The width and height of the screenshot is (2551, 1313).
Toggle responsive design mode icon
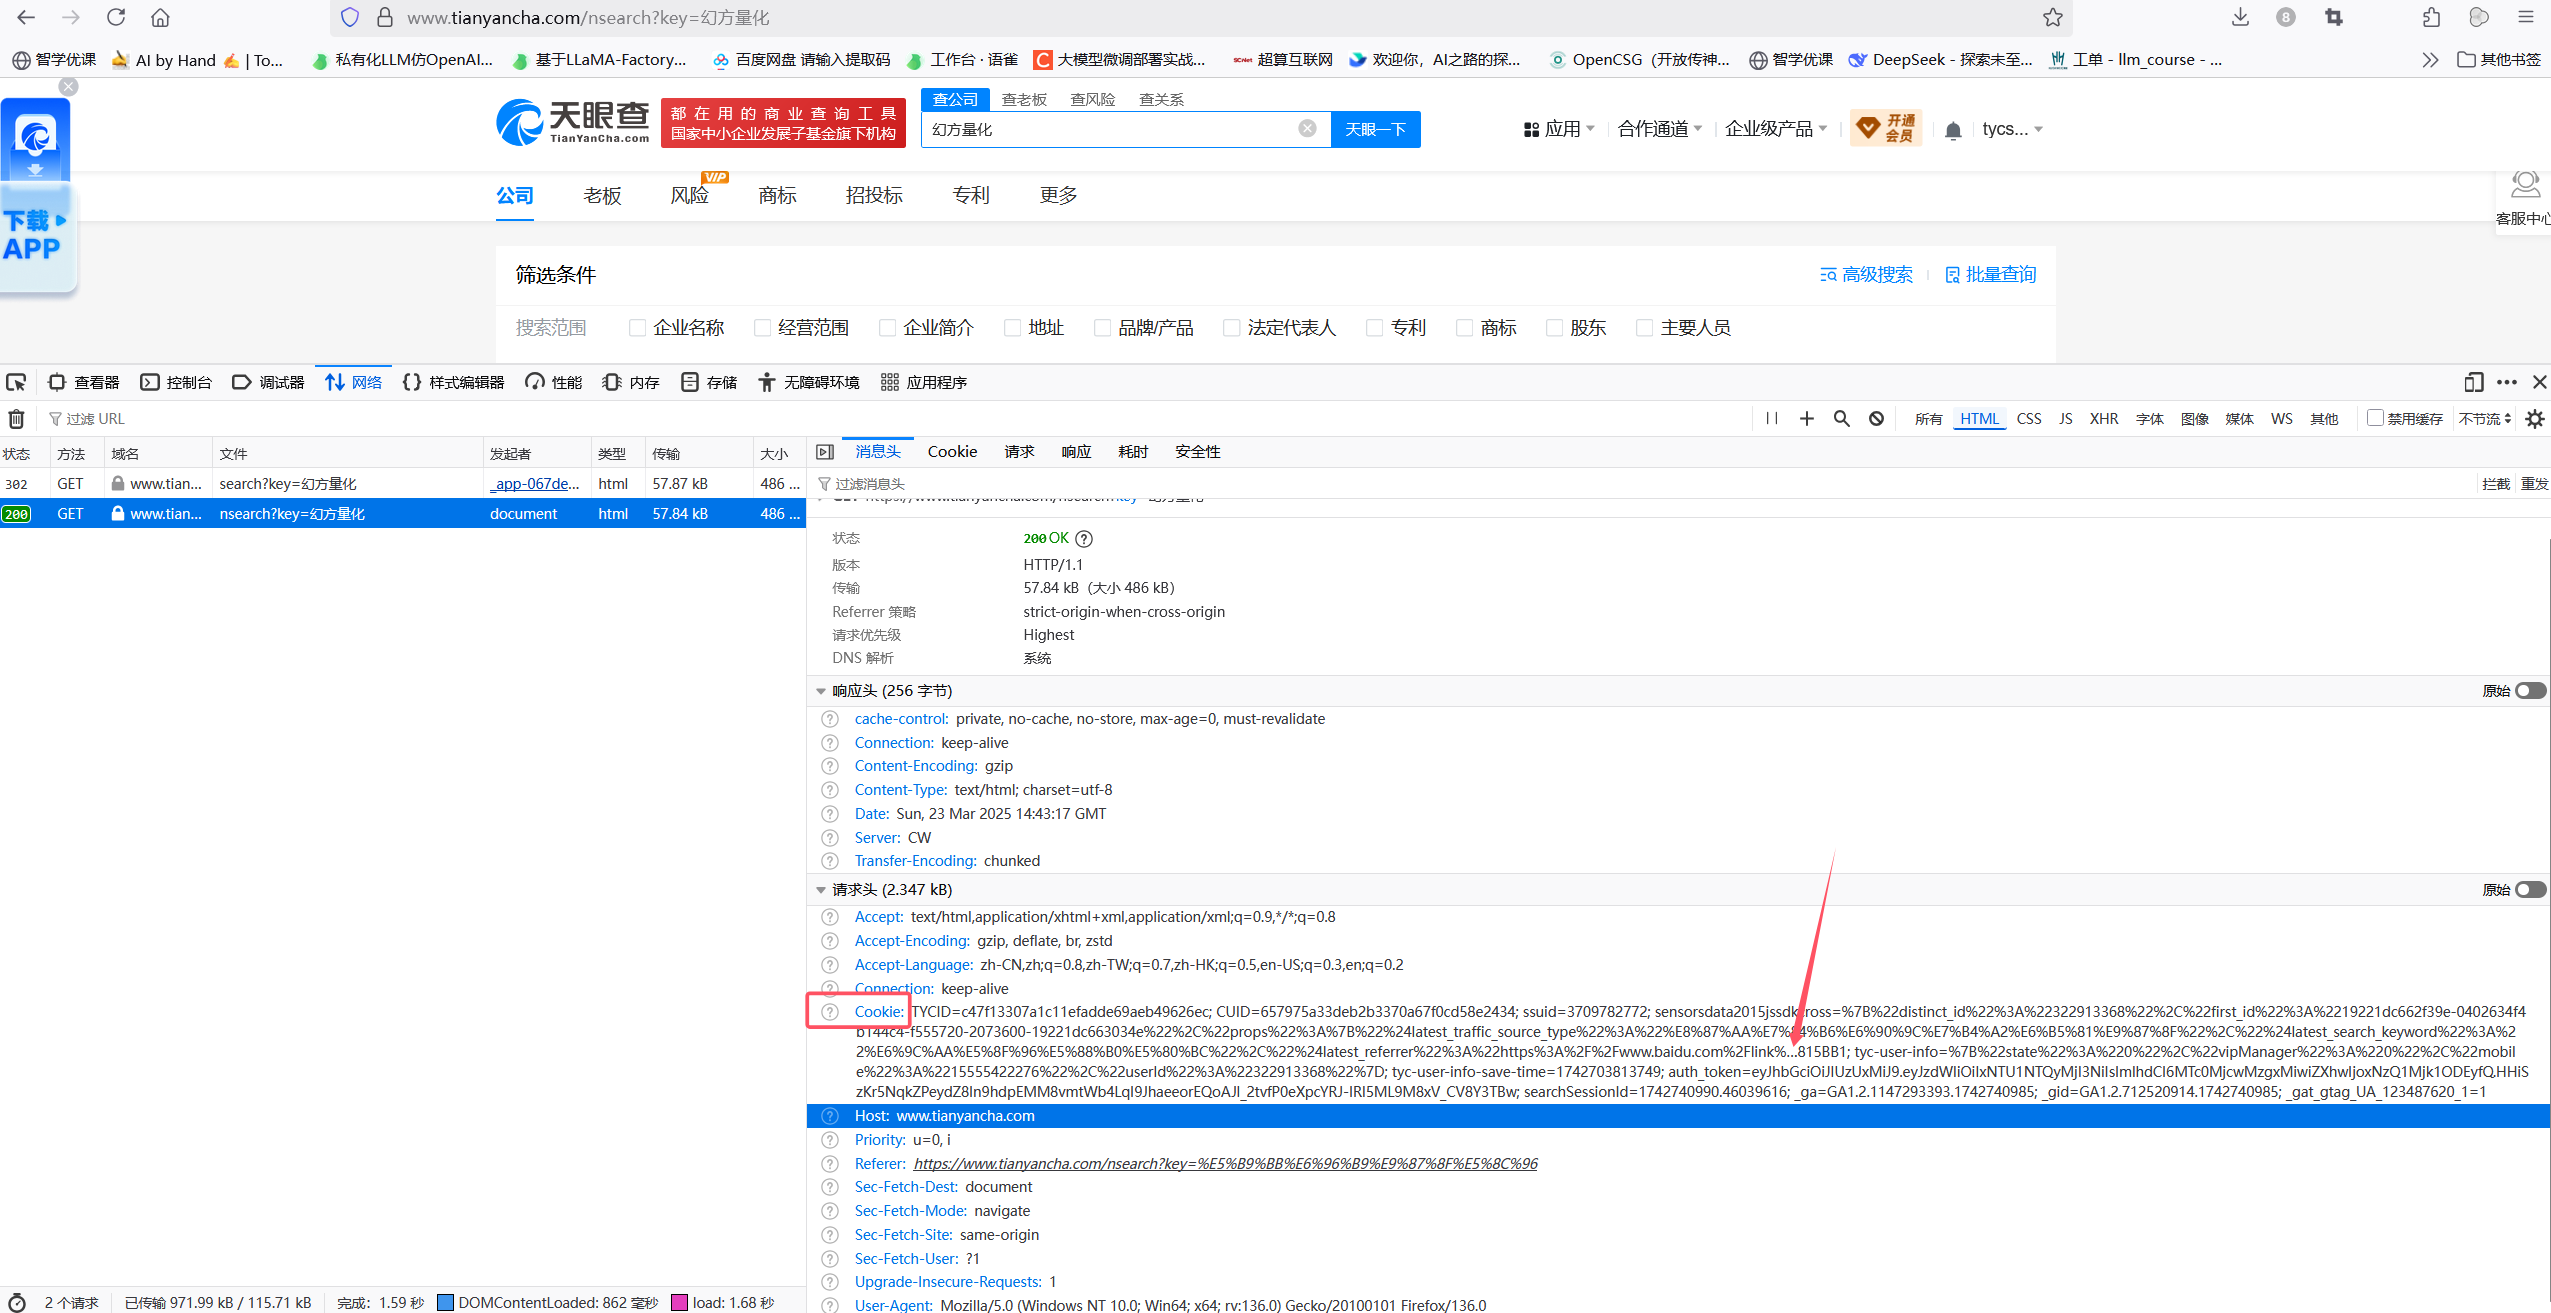[2473, 382]
